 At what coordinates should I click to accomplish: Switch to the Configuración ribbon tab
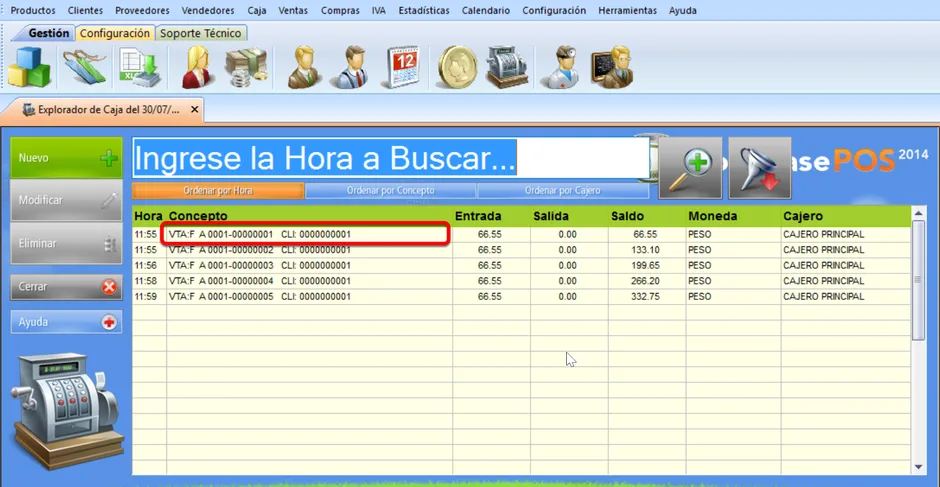pos(115,34)
